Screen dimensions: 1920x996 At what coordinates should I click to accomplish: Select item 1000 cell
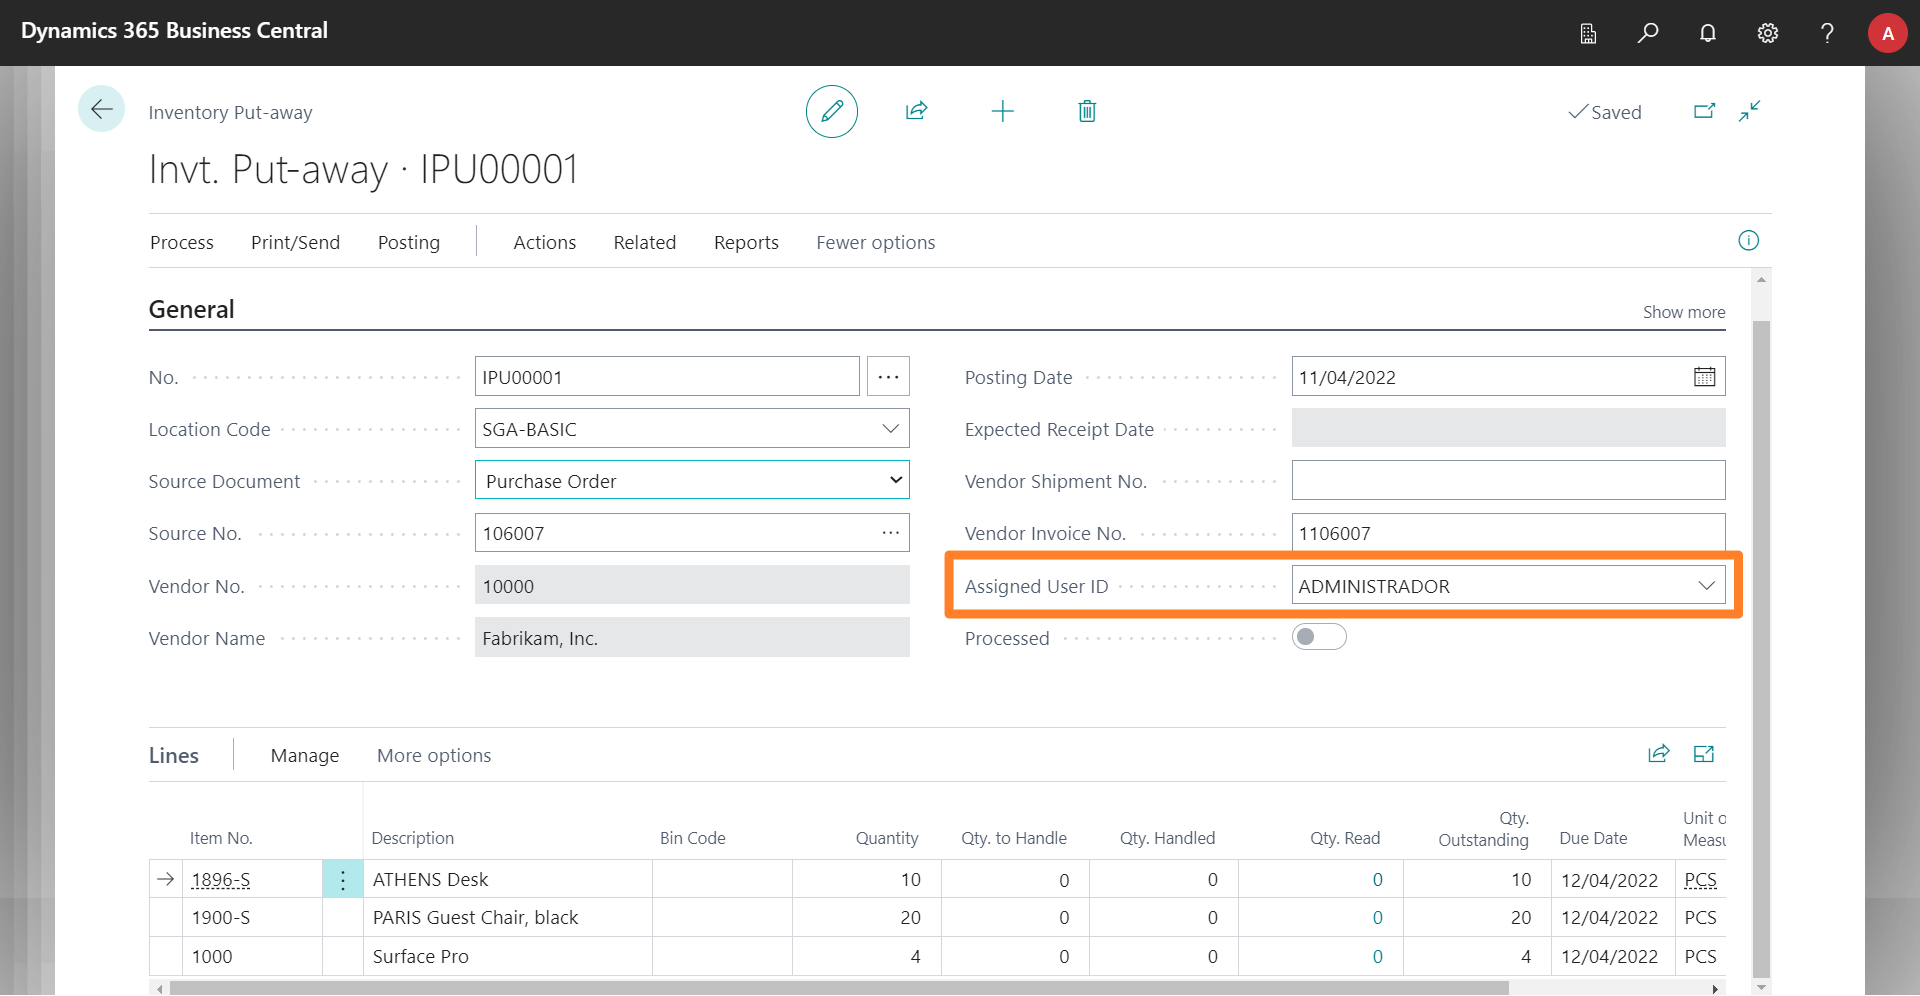tap(253, 957)
